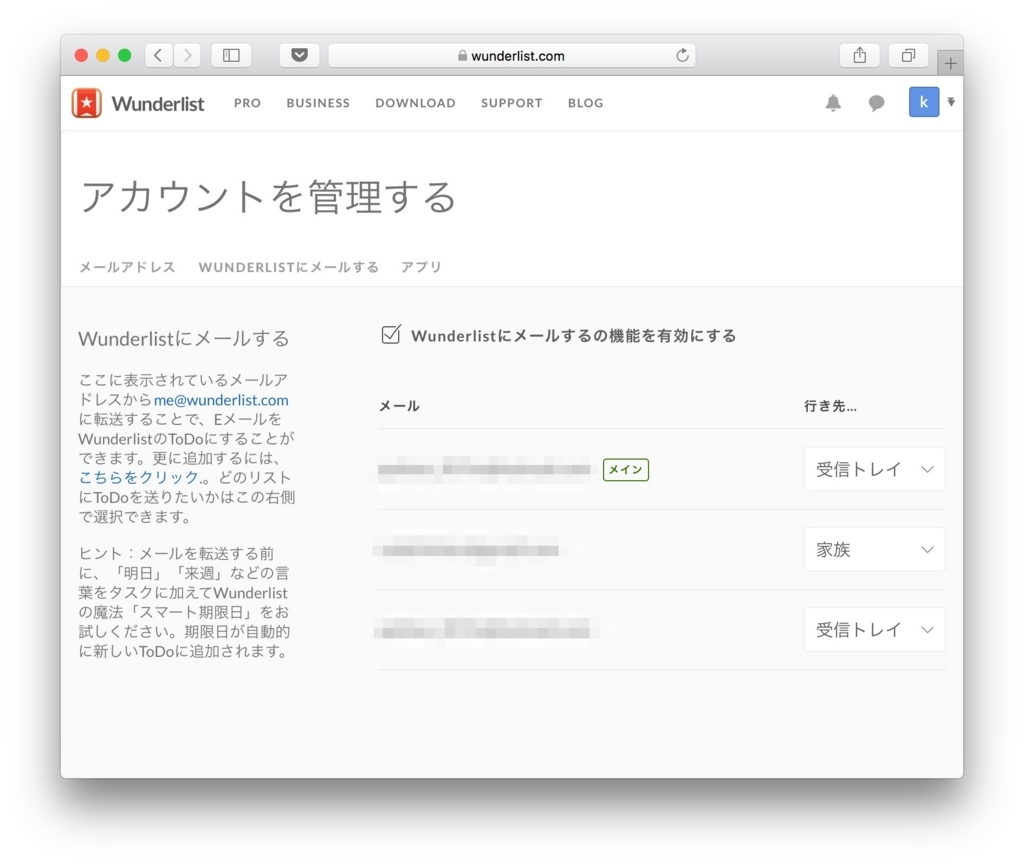Open the 受信トレイ dropdown in last email row
Image resolution: width=1024 pixels, height=865 pixels.
point(874,629)
